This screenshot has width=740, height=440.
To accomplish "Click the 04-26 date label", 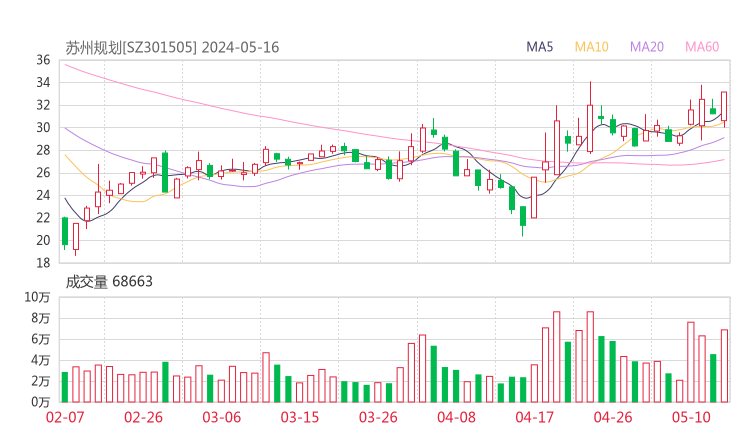I will pos(613,417).
